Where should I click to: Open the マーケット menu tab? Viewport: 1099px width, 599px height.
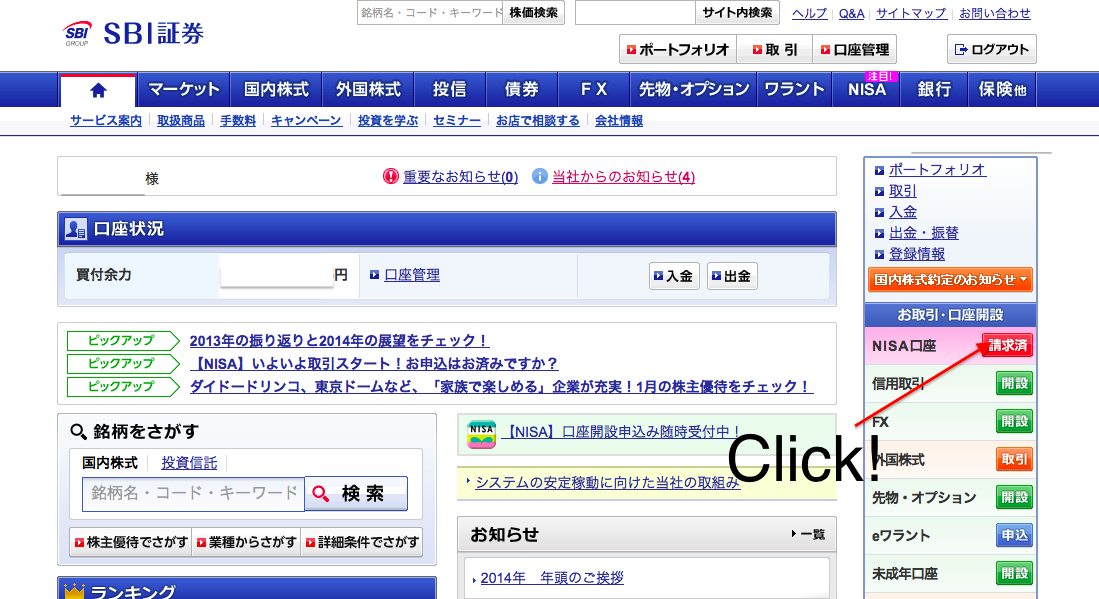[x=184, y=90]
